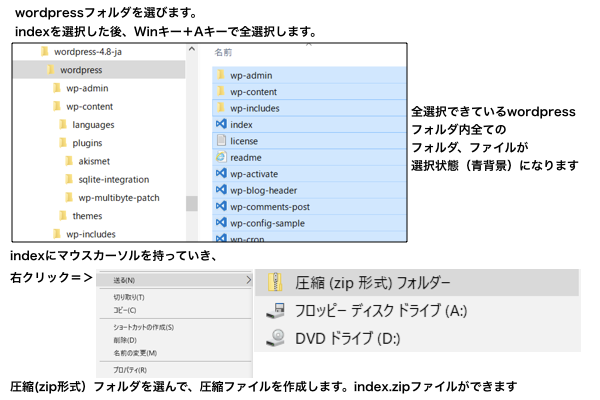
Task: Click the wordpress-4.8-ja folder icon in tree
Action: point(45,51)
